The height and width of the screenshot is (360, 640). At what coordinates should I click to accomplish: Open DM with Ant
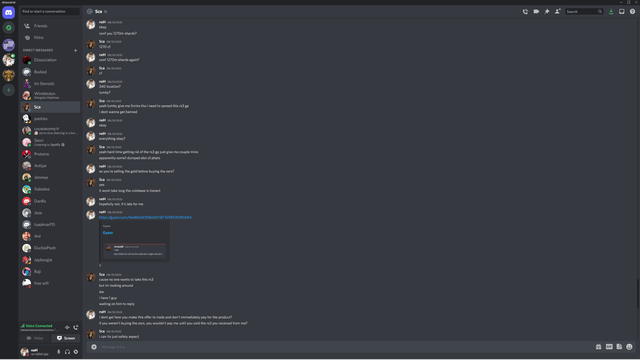coord(50,236)
